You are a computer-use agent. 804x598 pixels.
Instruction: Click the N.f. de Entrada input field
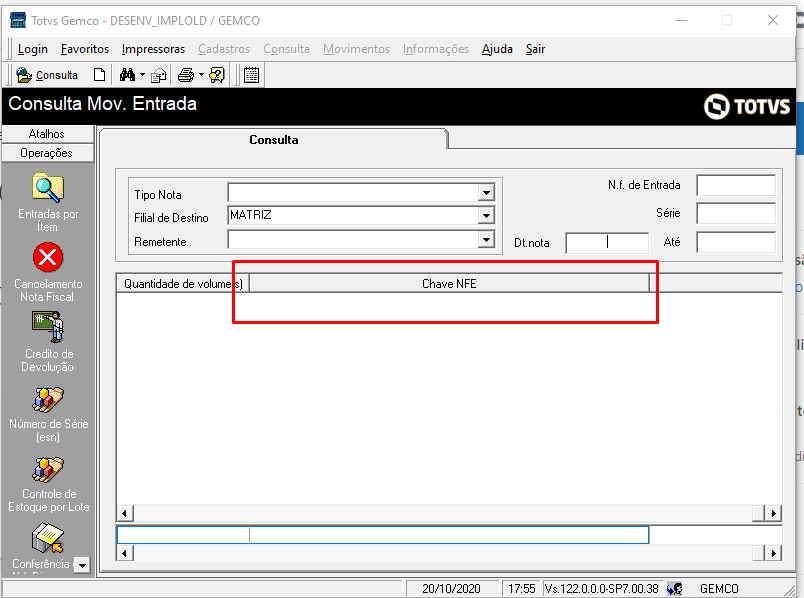coord(736,185)
